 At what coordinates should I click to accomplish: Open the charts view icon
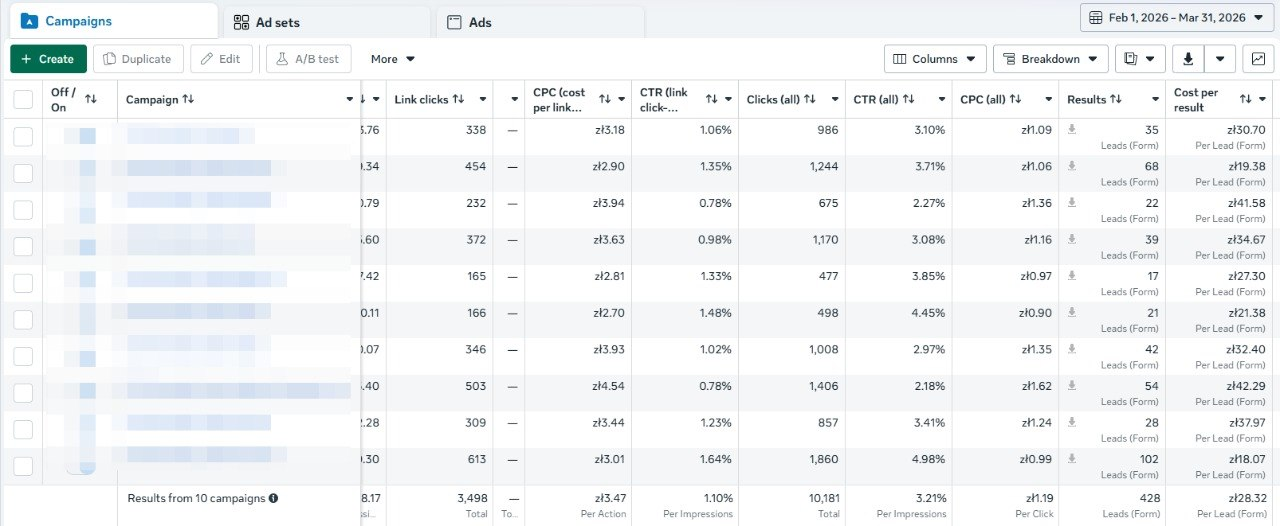tap(1258, 59)
